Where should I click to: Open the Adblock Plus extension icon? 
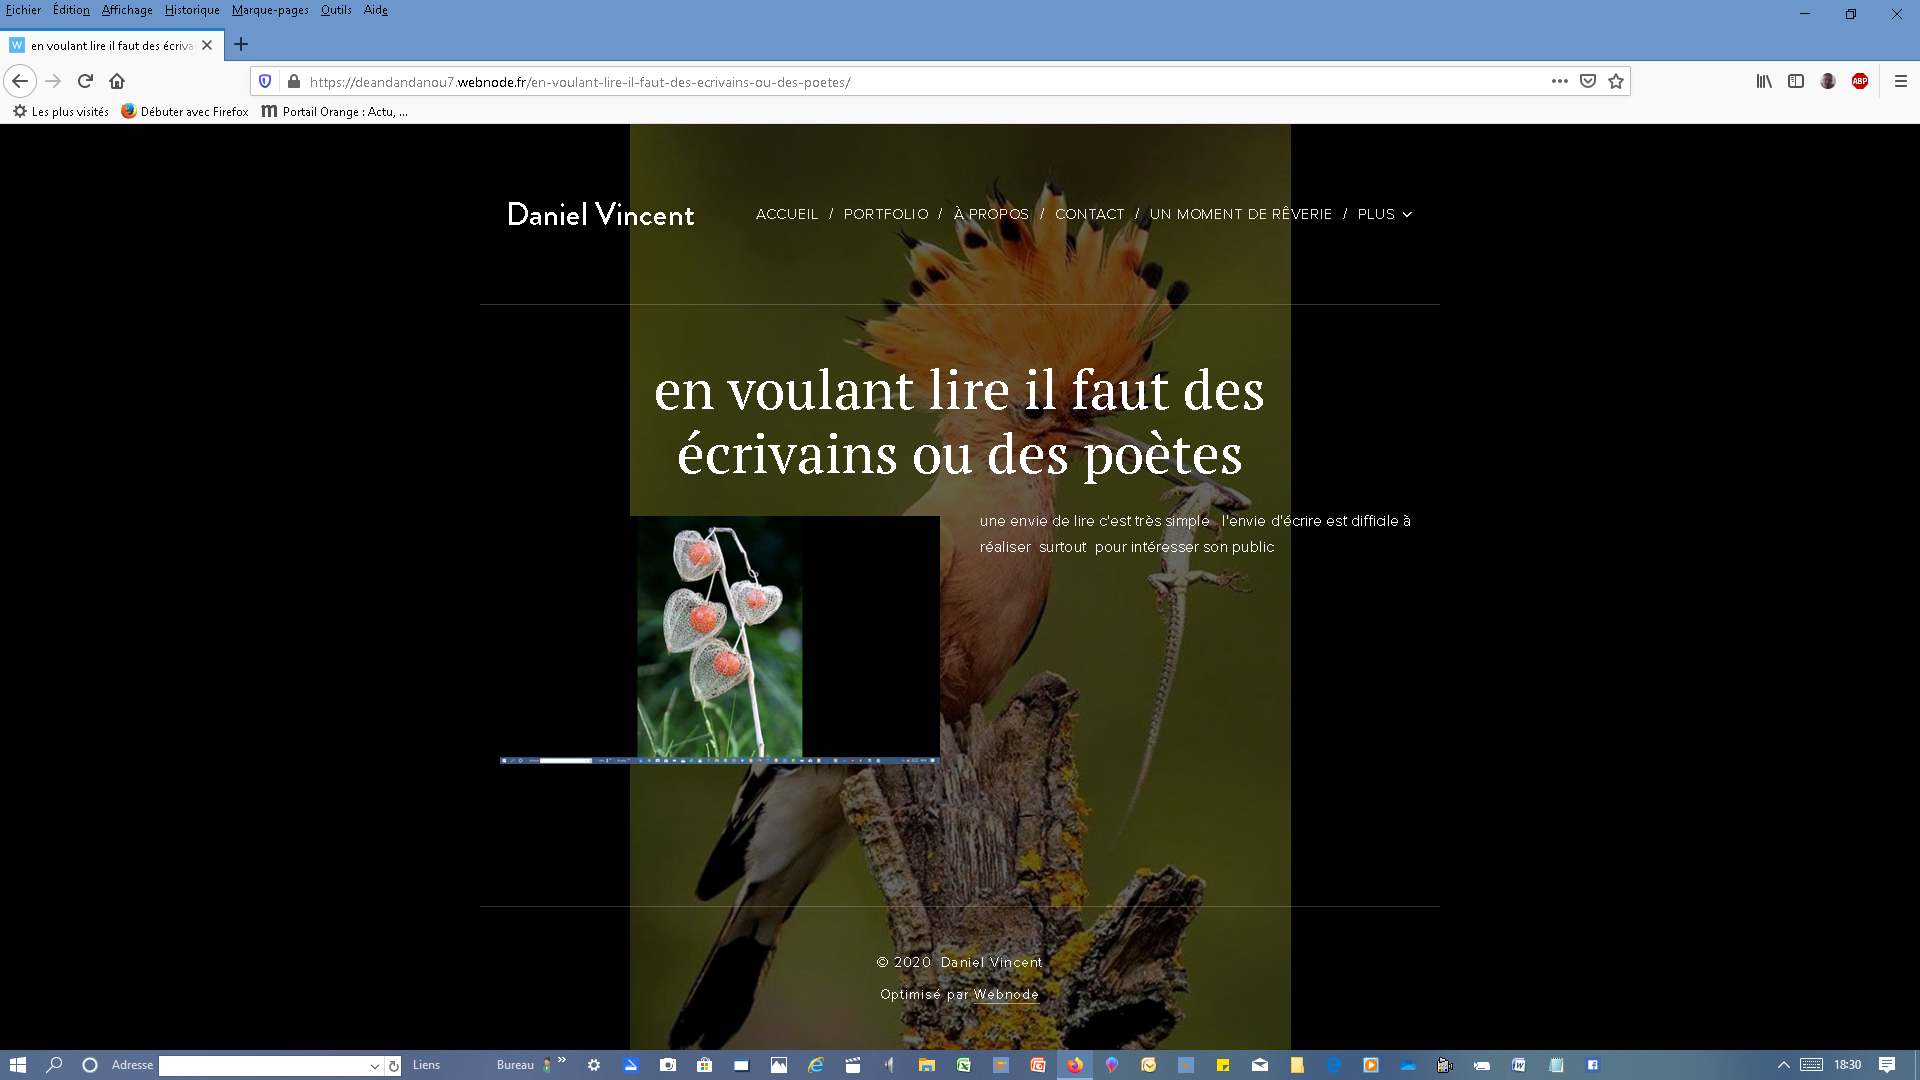[x=1860, y=81]
